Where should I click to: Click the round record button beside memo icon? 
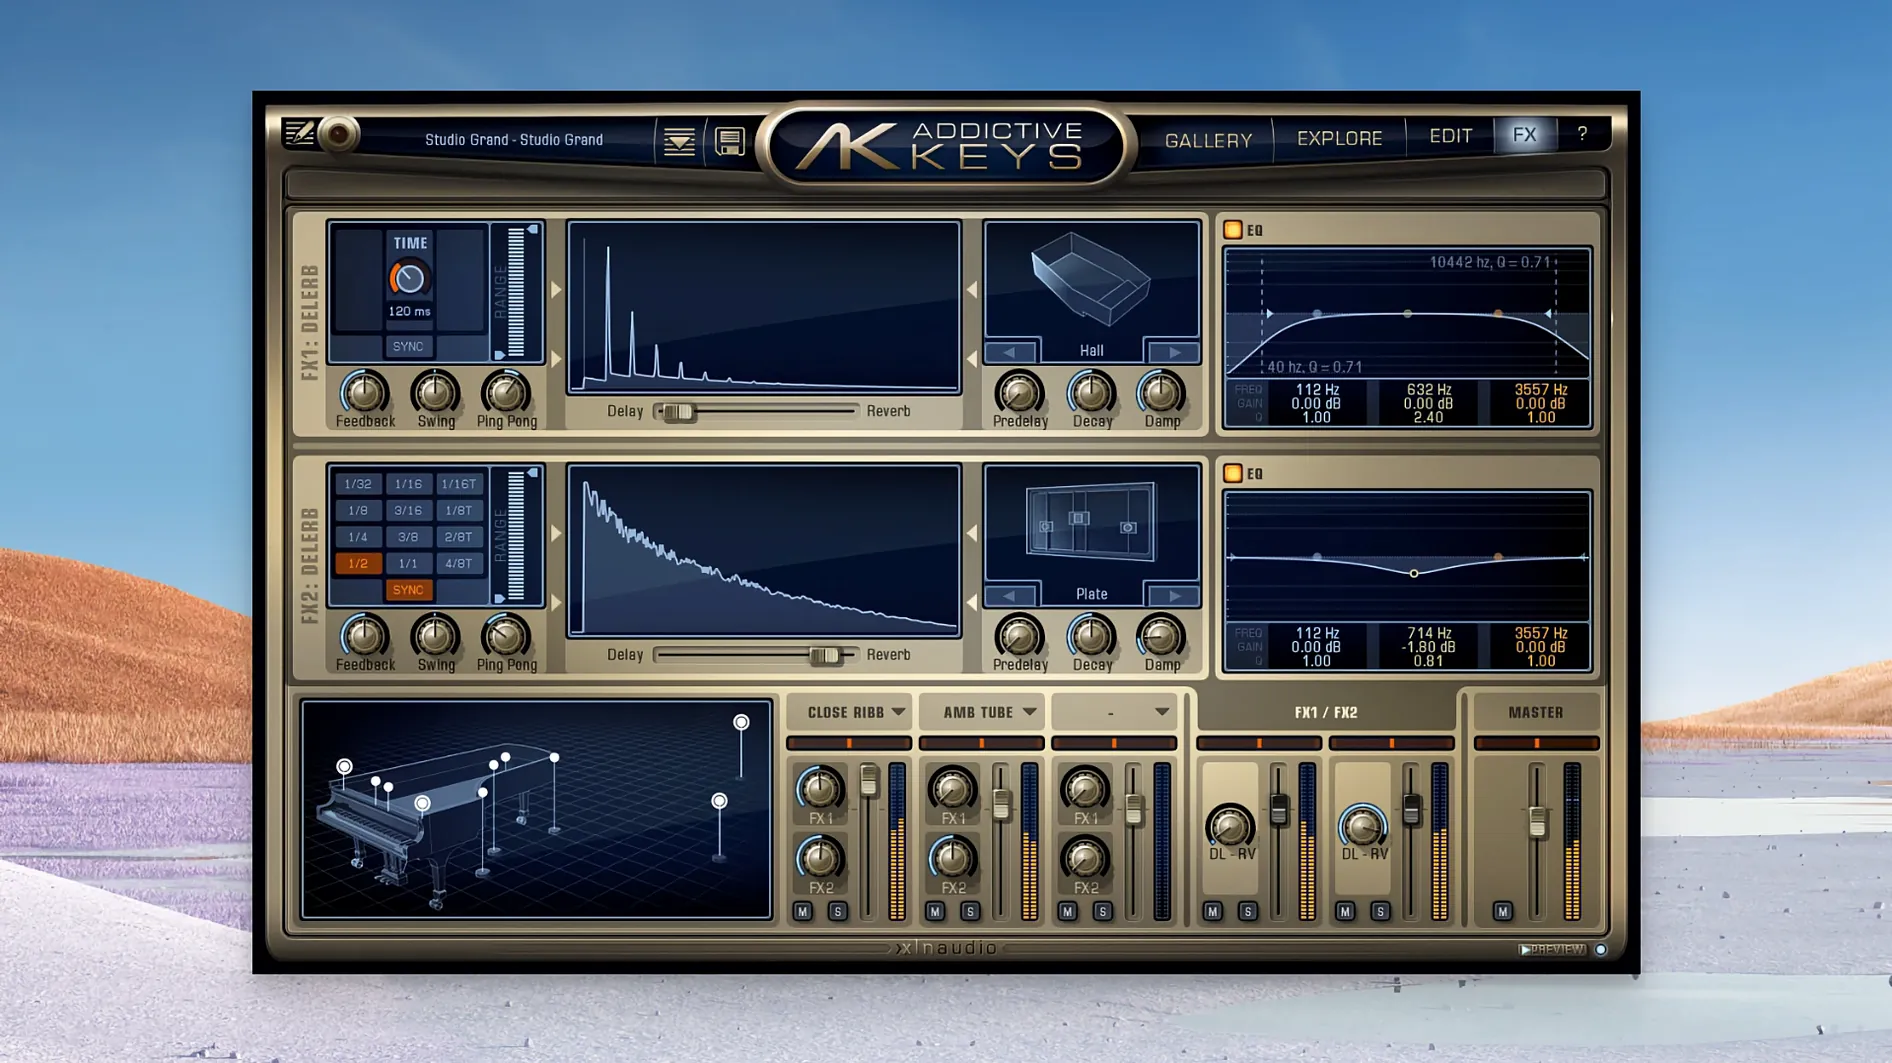point(339,133)
